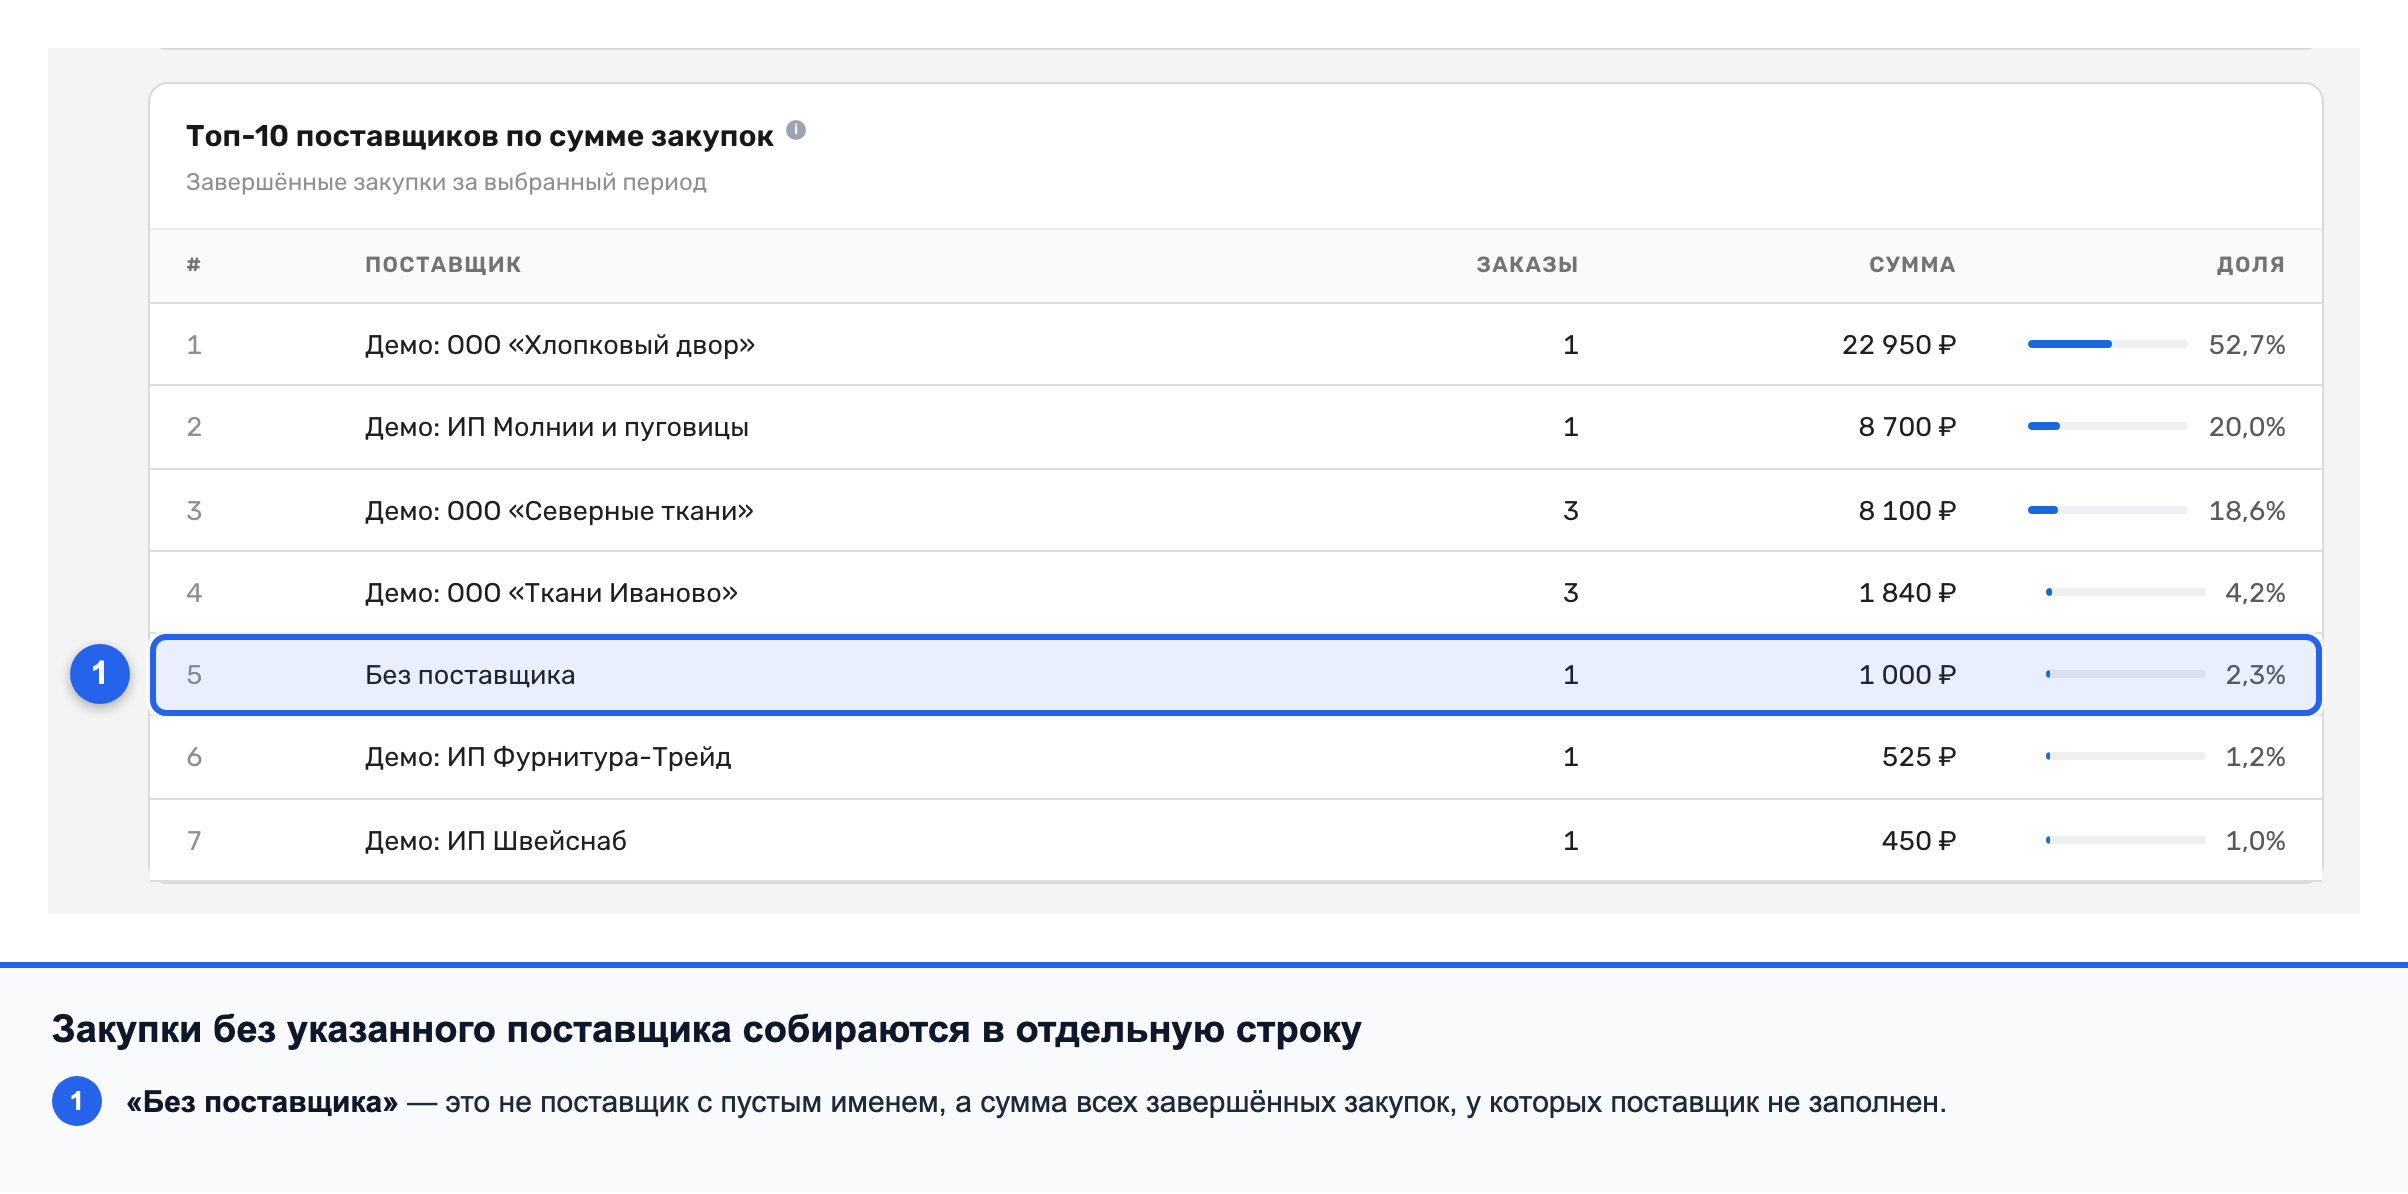Select supplier Демо: ИП Фурнитура-Трейд
This screenshot has height=1194, width=2408.
click(x=548, y=757)
